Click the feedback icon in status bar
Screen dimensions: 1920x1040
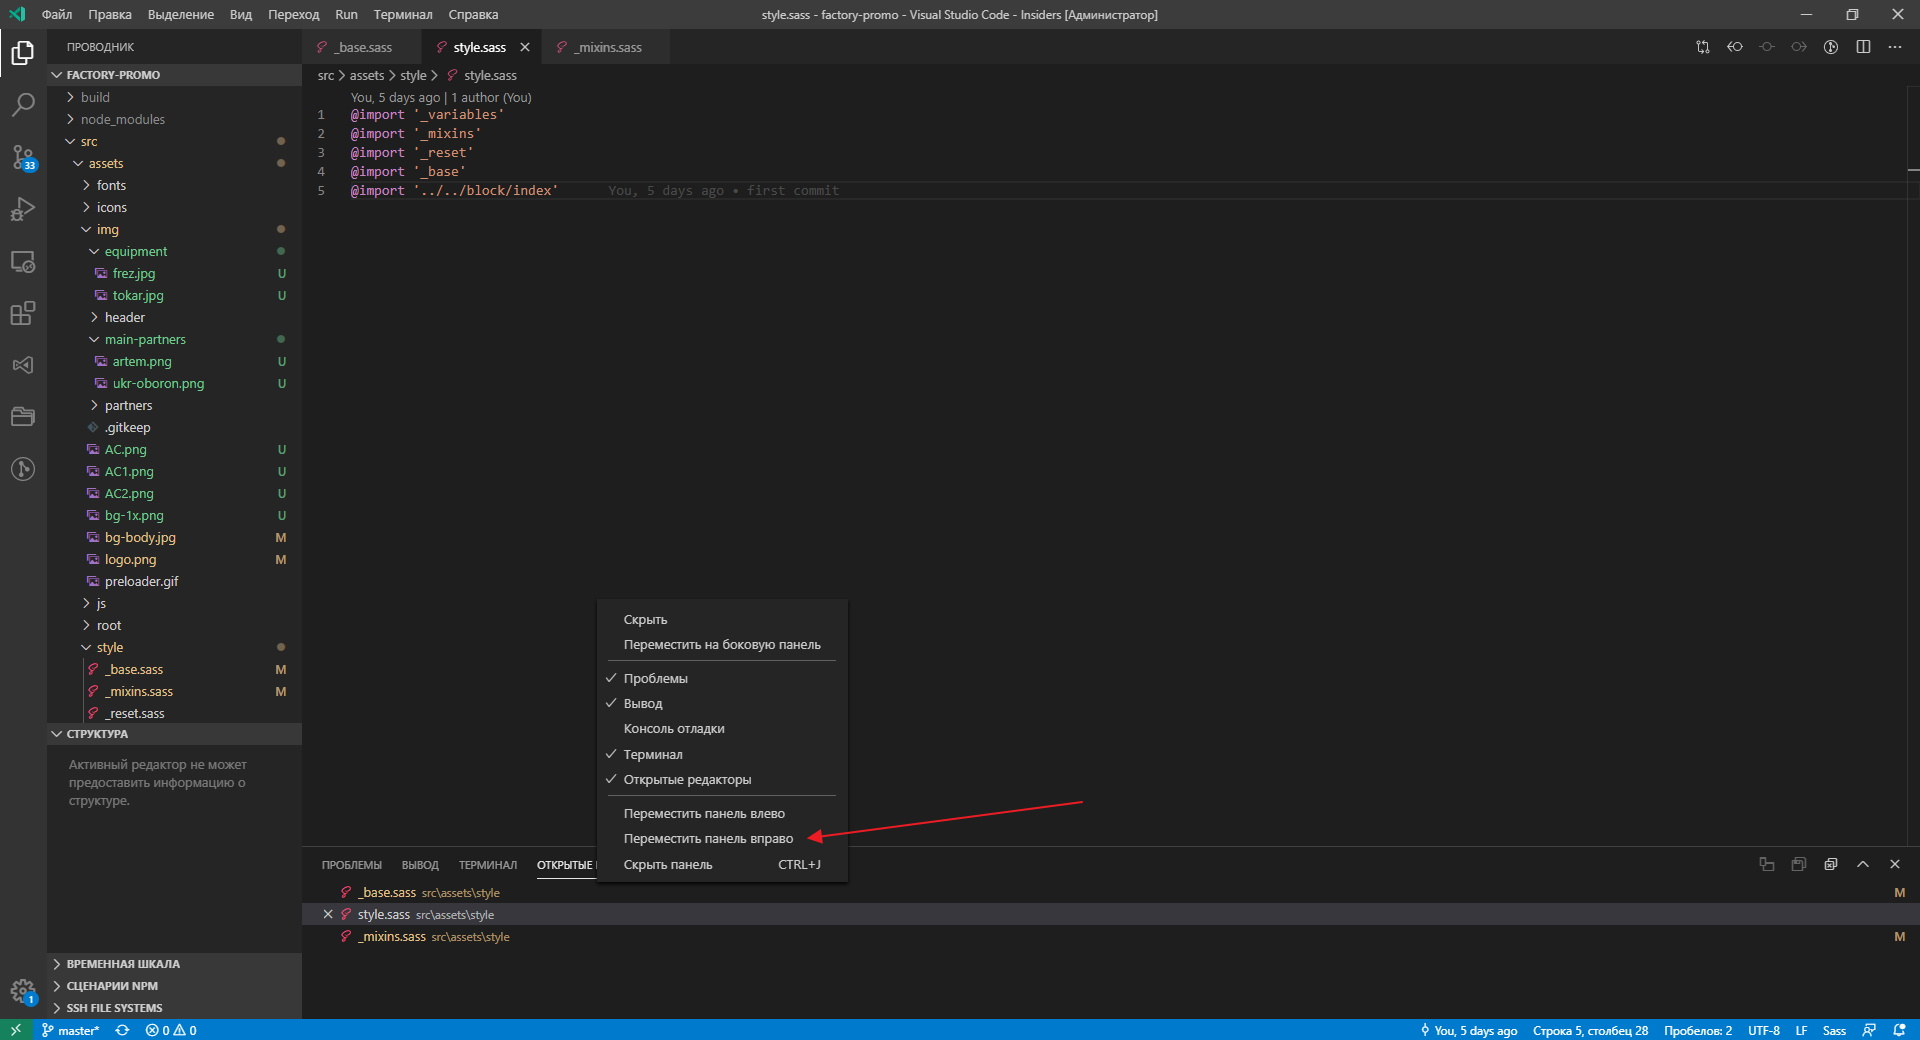[1869, 1030]
